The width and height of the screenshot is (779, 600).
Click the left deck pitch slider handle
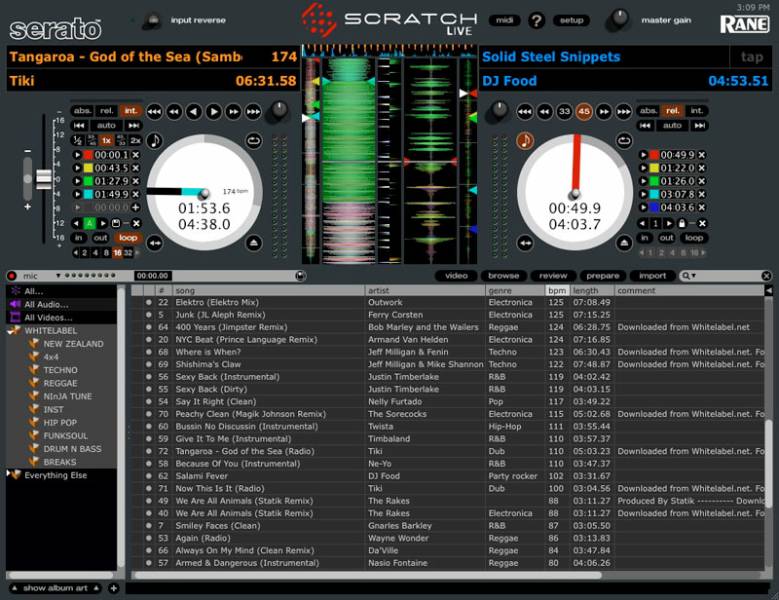click(44, 179)
